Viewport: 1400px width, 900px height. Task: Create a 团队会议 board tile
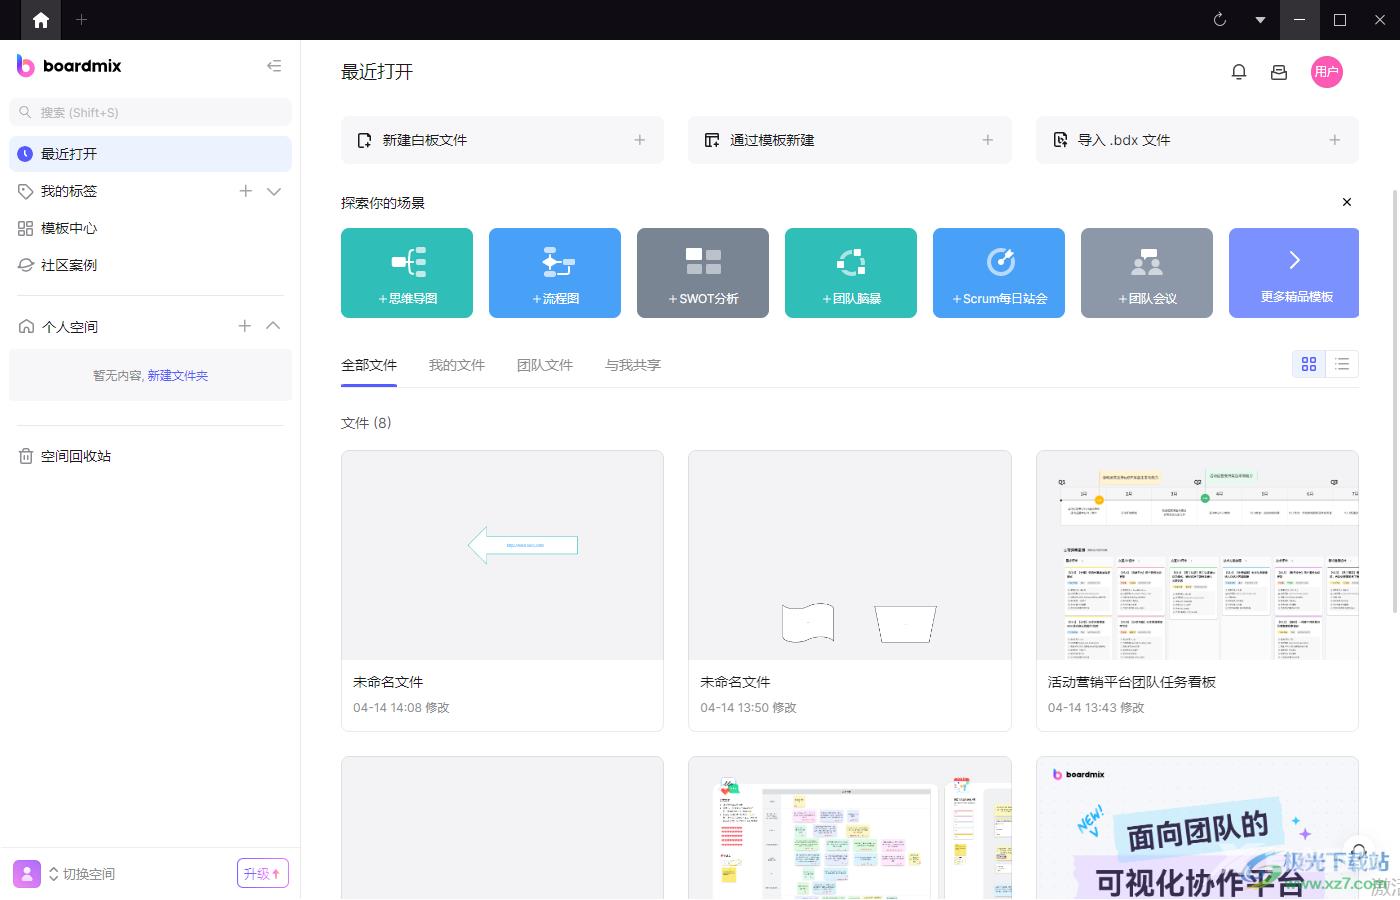coord(1147,273)
